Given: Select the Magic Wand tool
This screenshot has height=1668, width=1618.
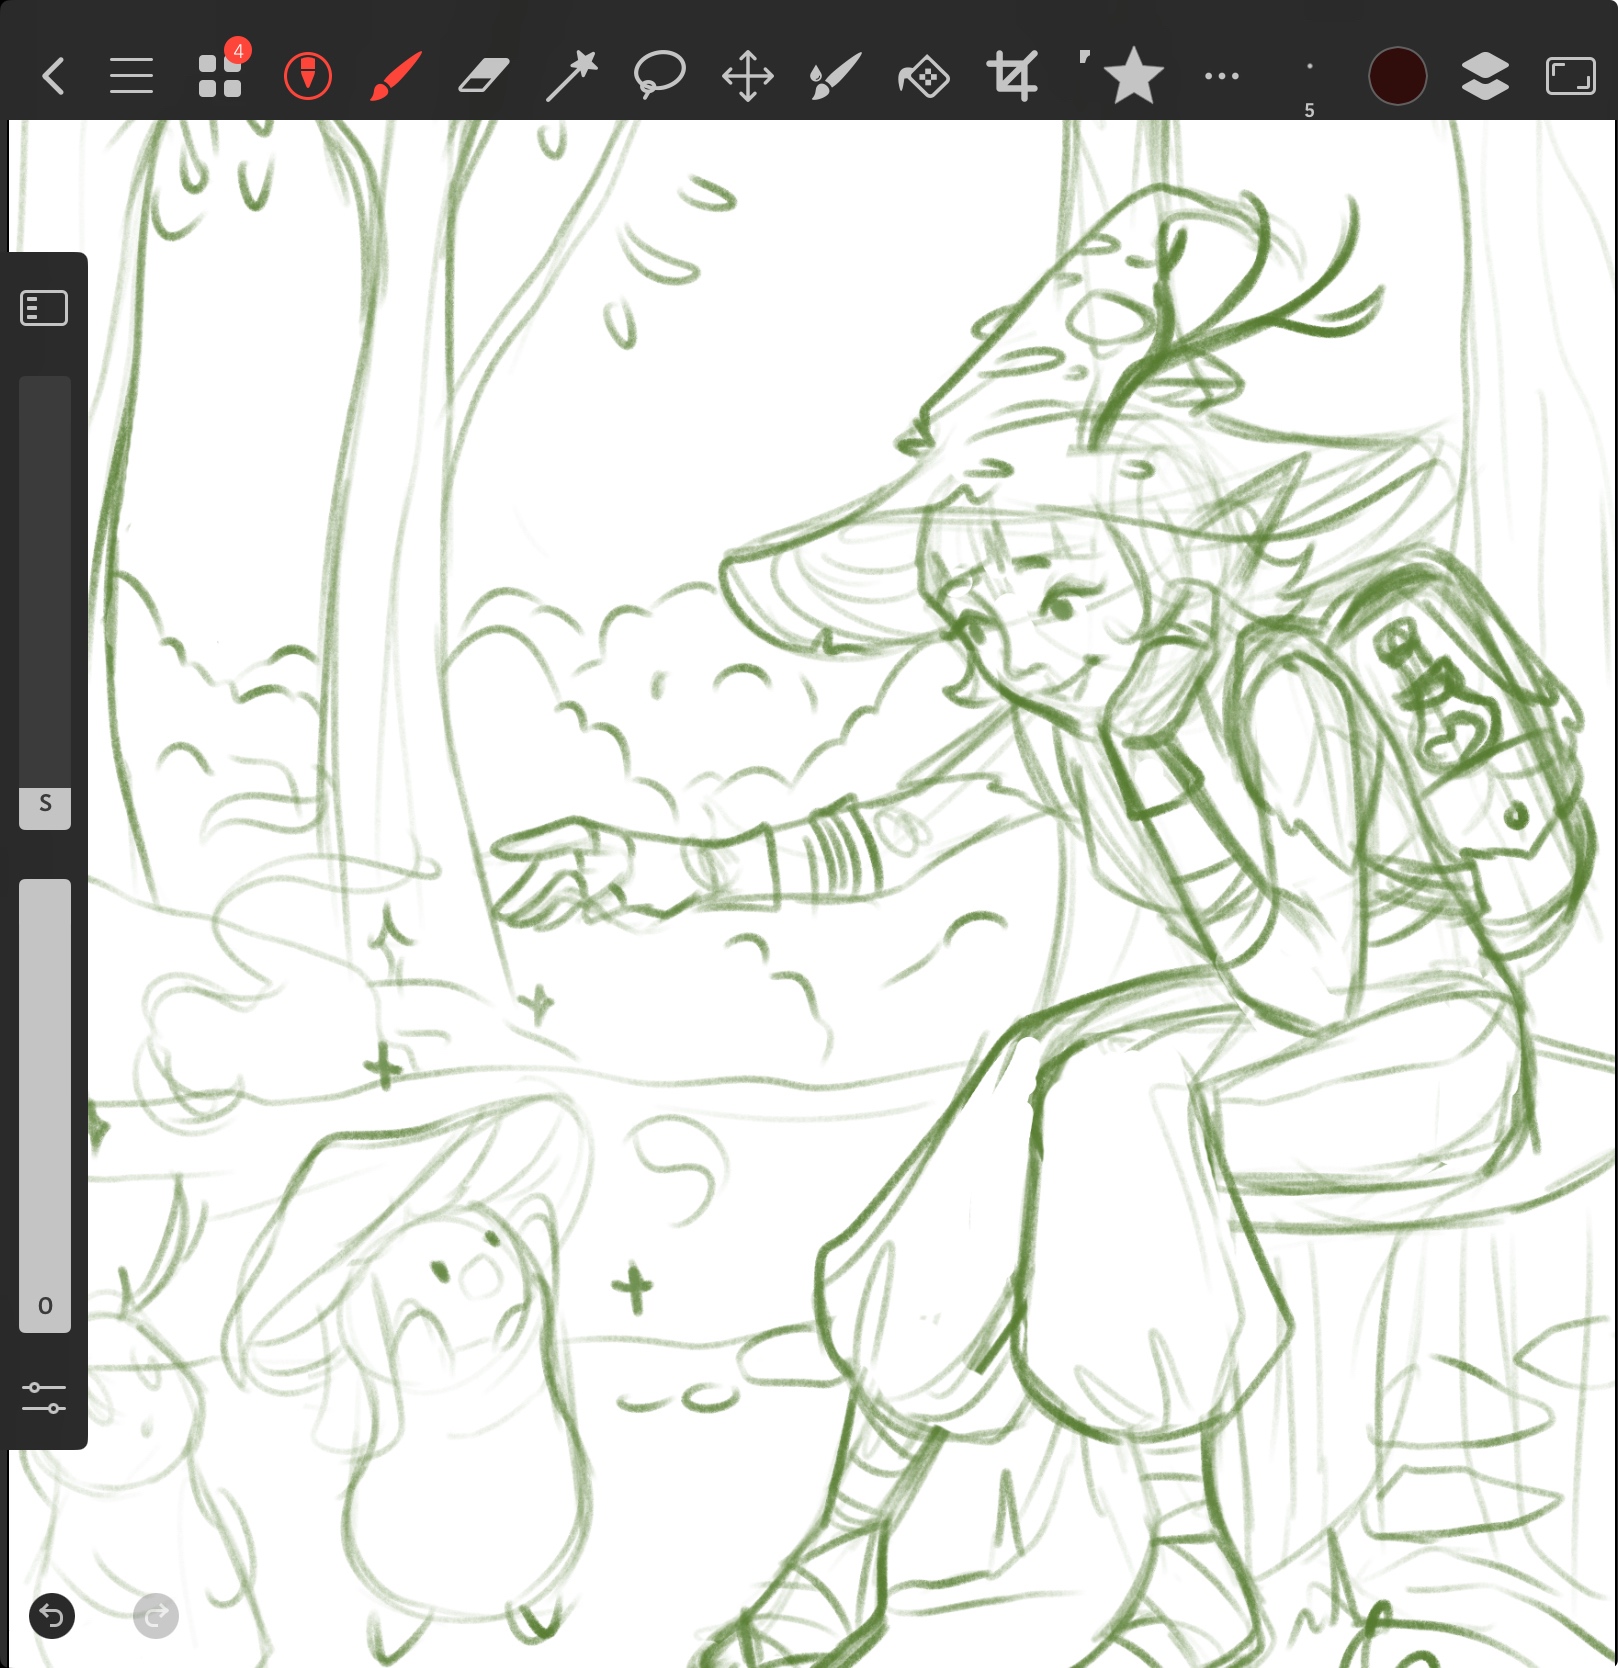Looking at the screenshot, I should pos(572,76).
